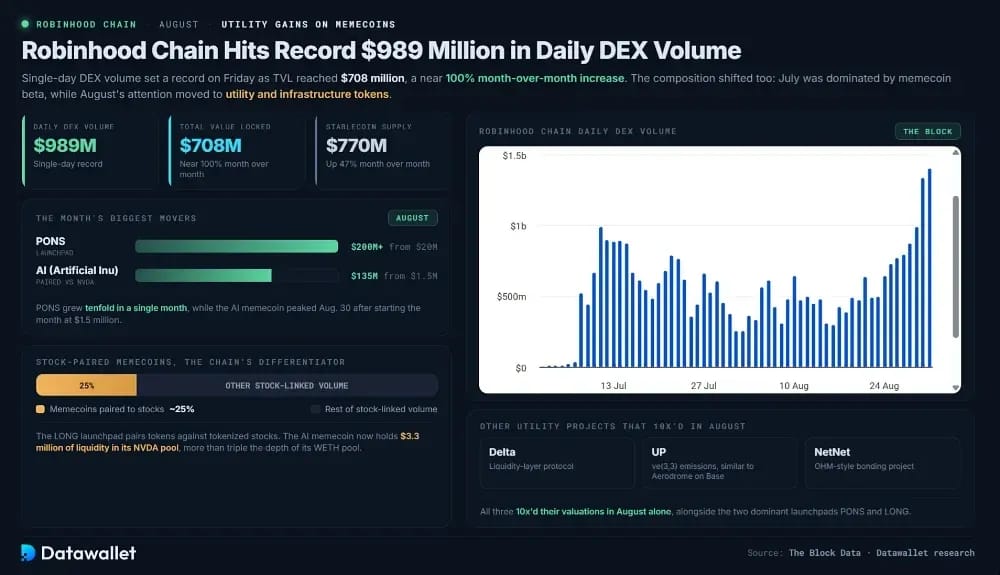Click the main headline about $989 Million

click(x=381, y=50)
